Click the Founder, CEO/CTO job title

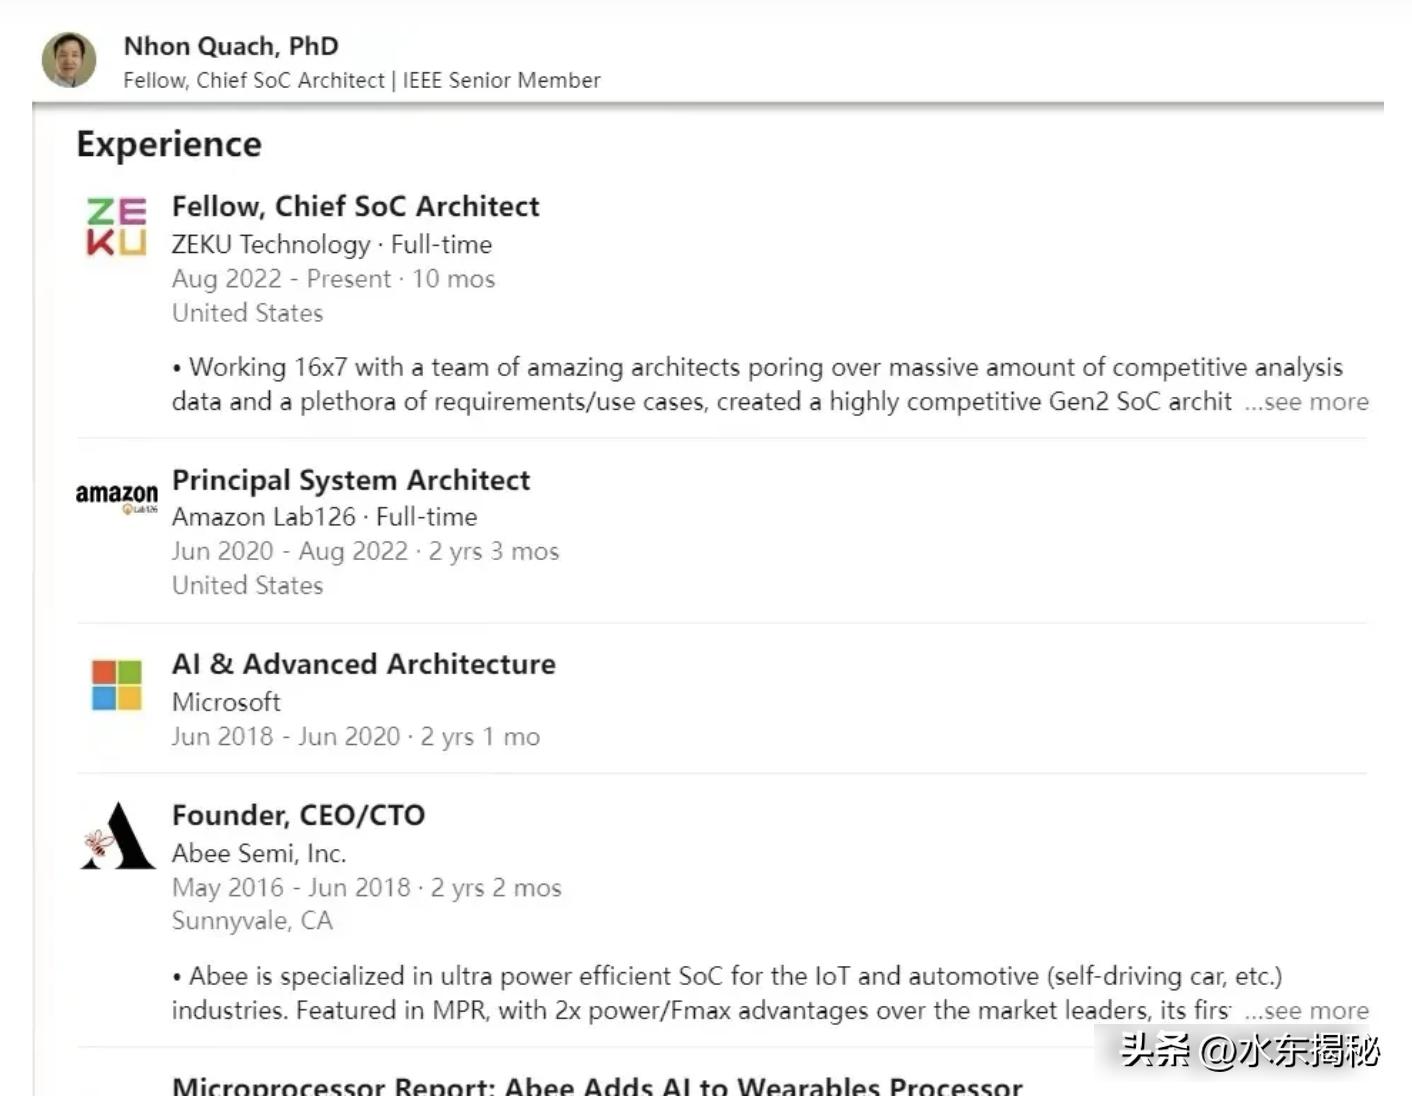point(298,815)
